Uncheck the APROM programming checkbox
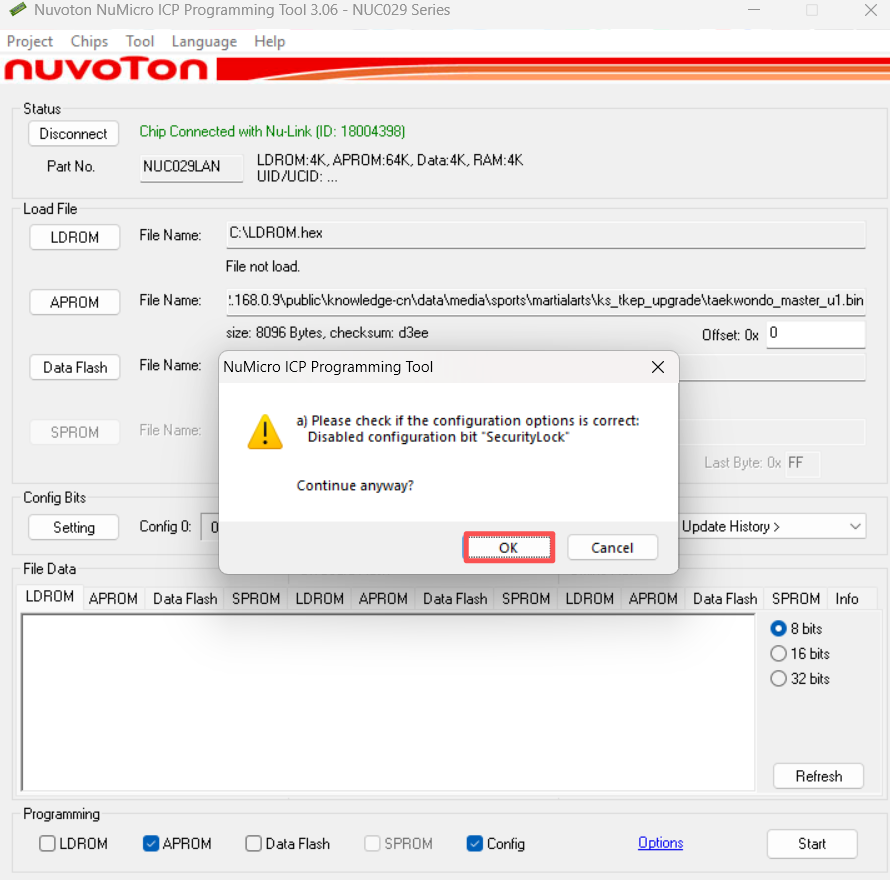The width and height of the screenshot is (890, 880). (x=151, y=844)
